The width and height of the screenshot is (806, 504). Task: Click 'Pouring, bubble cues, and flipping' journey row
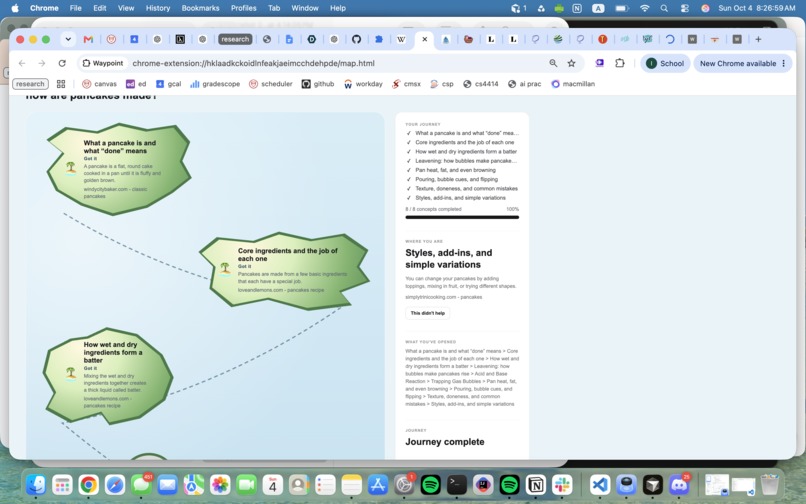coord(462,179)
